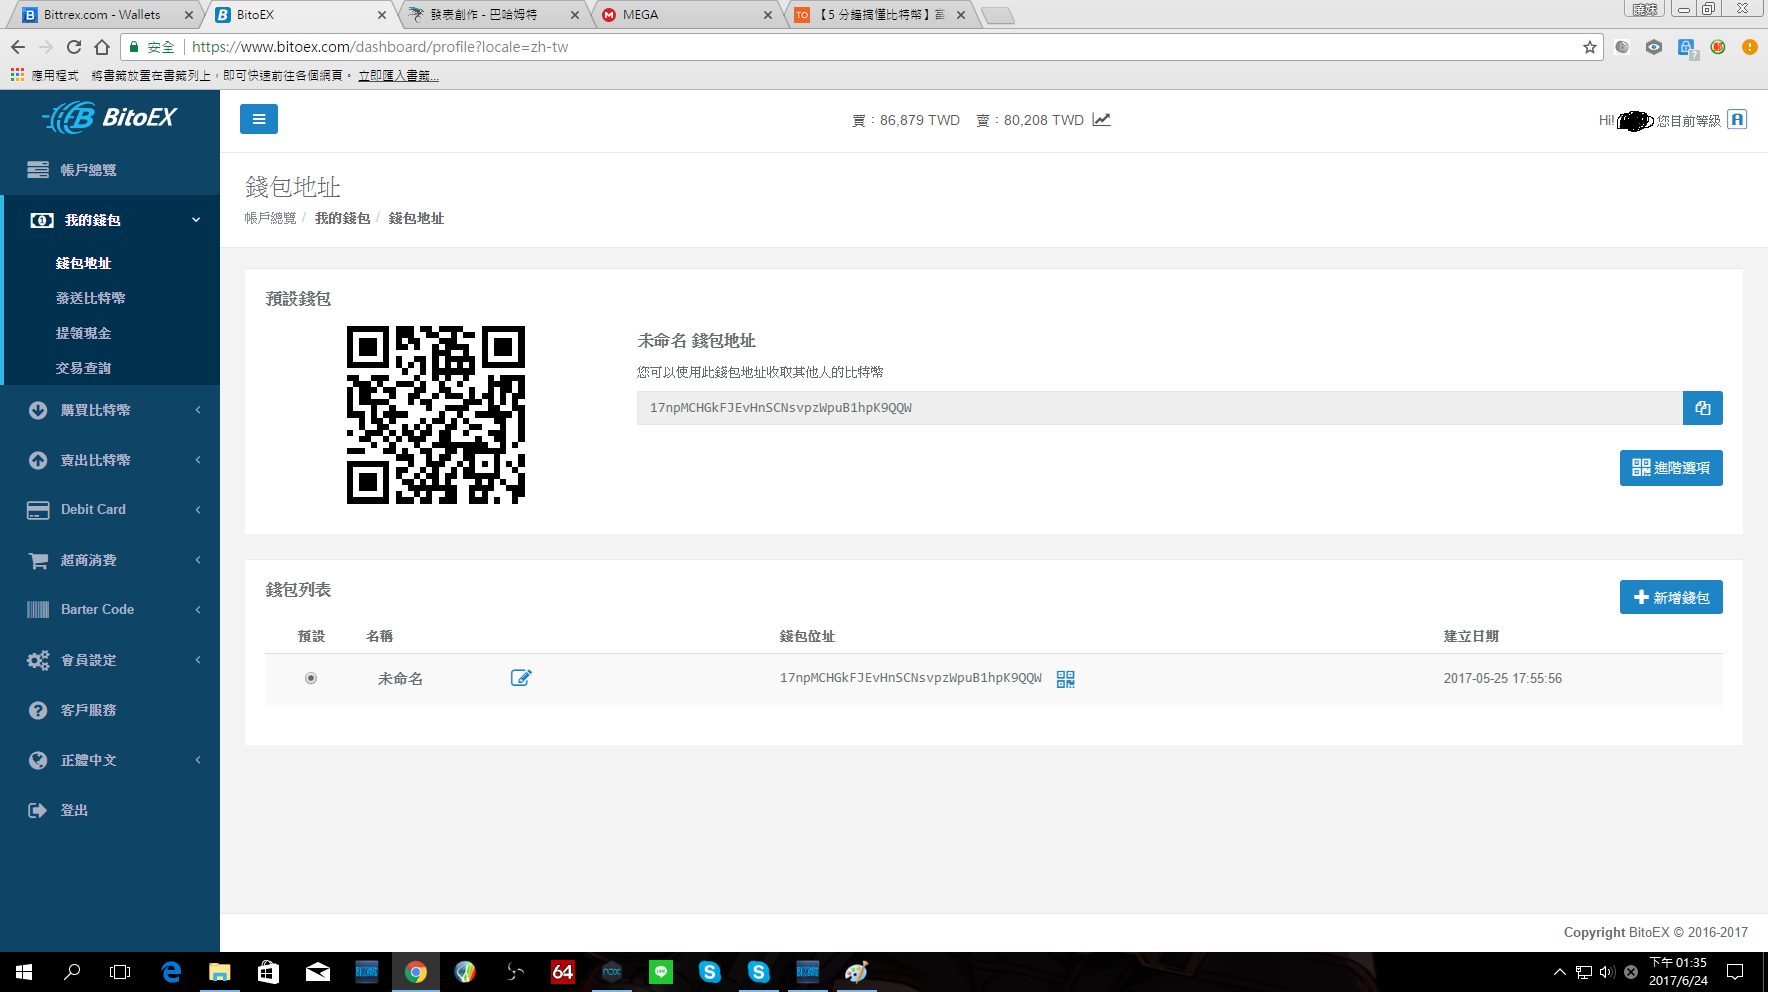Expand the 購買比特幣 sidebar menu
Image resolution: width=1768 pixels, height=992 pixels.
point(110,410)
